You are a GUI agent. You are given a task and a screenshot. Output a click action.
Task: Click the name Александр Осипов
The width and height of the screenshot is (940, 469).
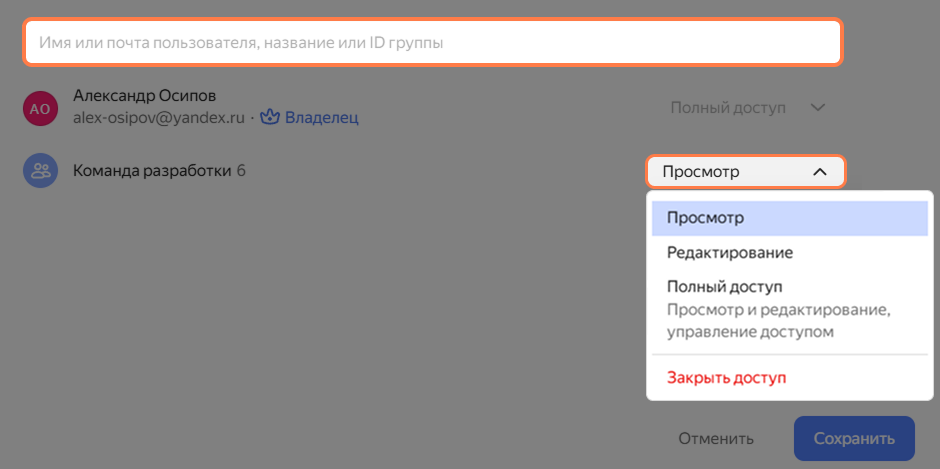144,96
